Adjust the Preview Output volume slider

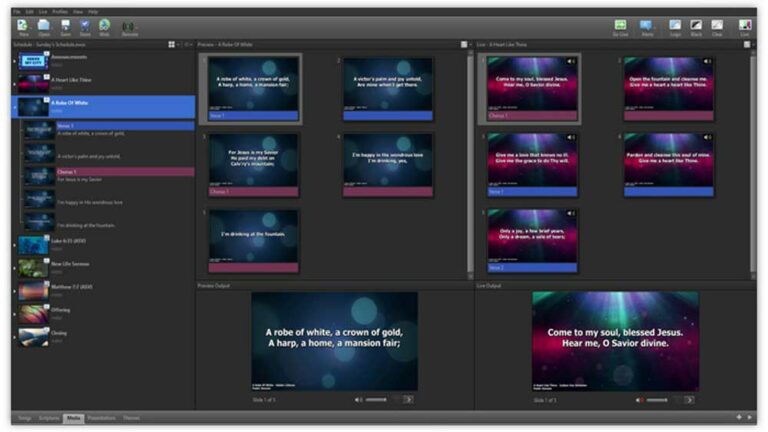click(376, 400)
